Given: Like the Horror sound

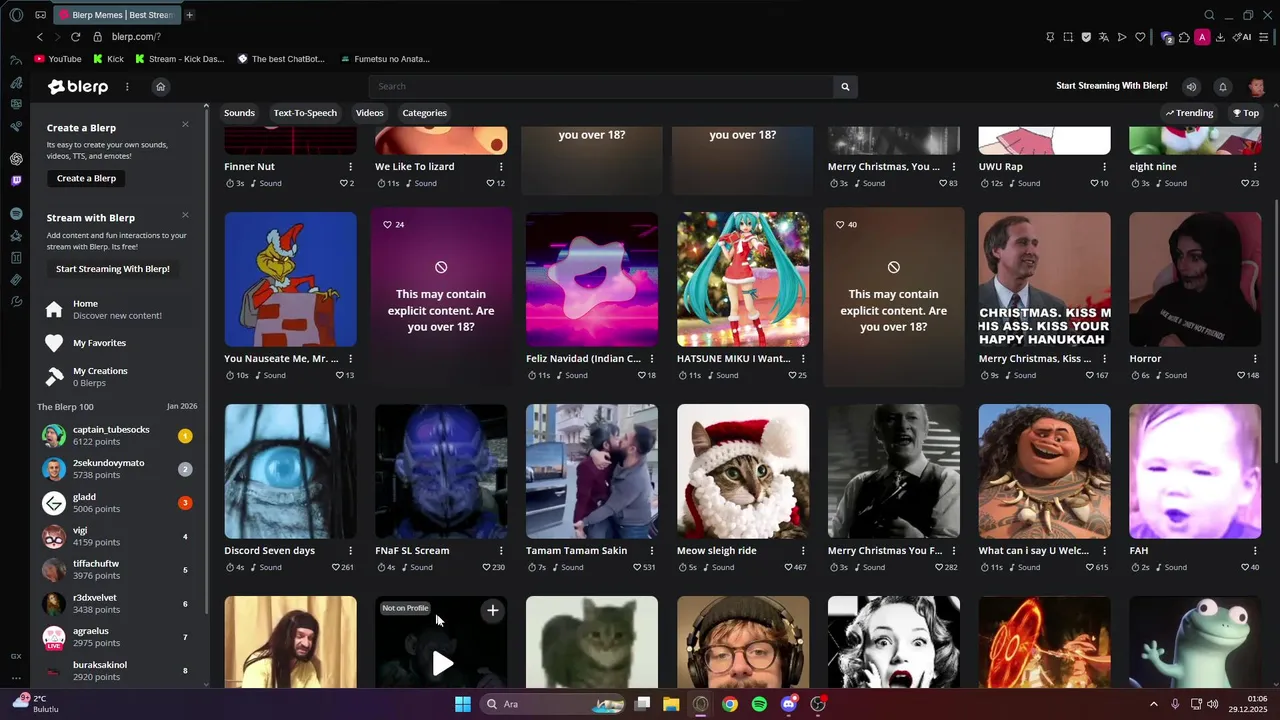Looking at the screenshot, I should pyautogui.click(x=1242, y=375).
